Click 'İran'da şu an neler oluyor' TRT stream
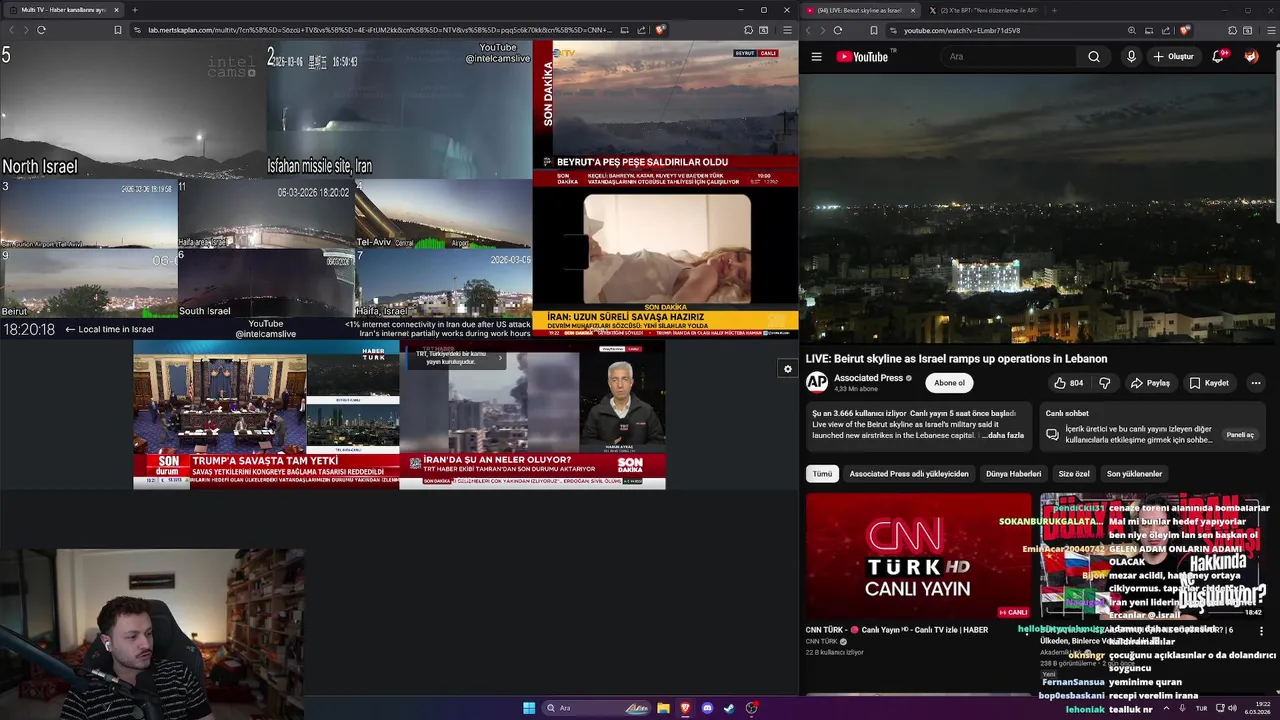The height and width of the screenshot is (720, 1280). [532, 414]
